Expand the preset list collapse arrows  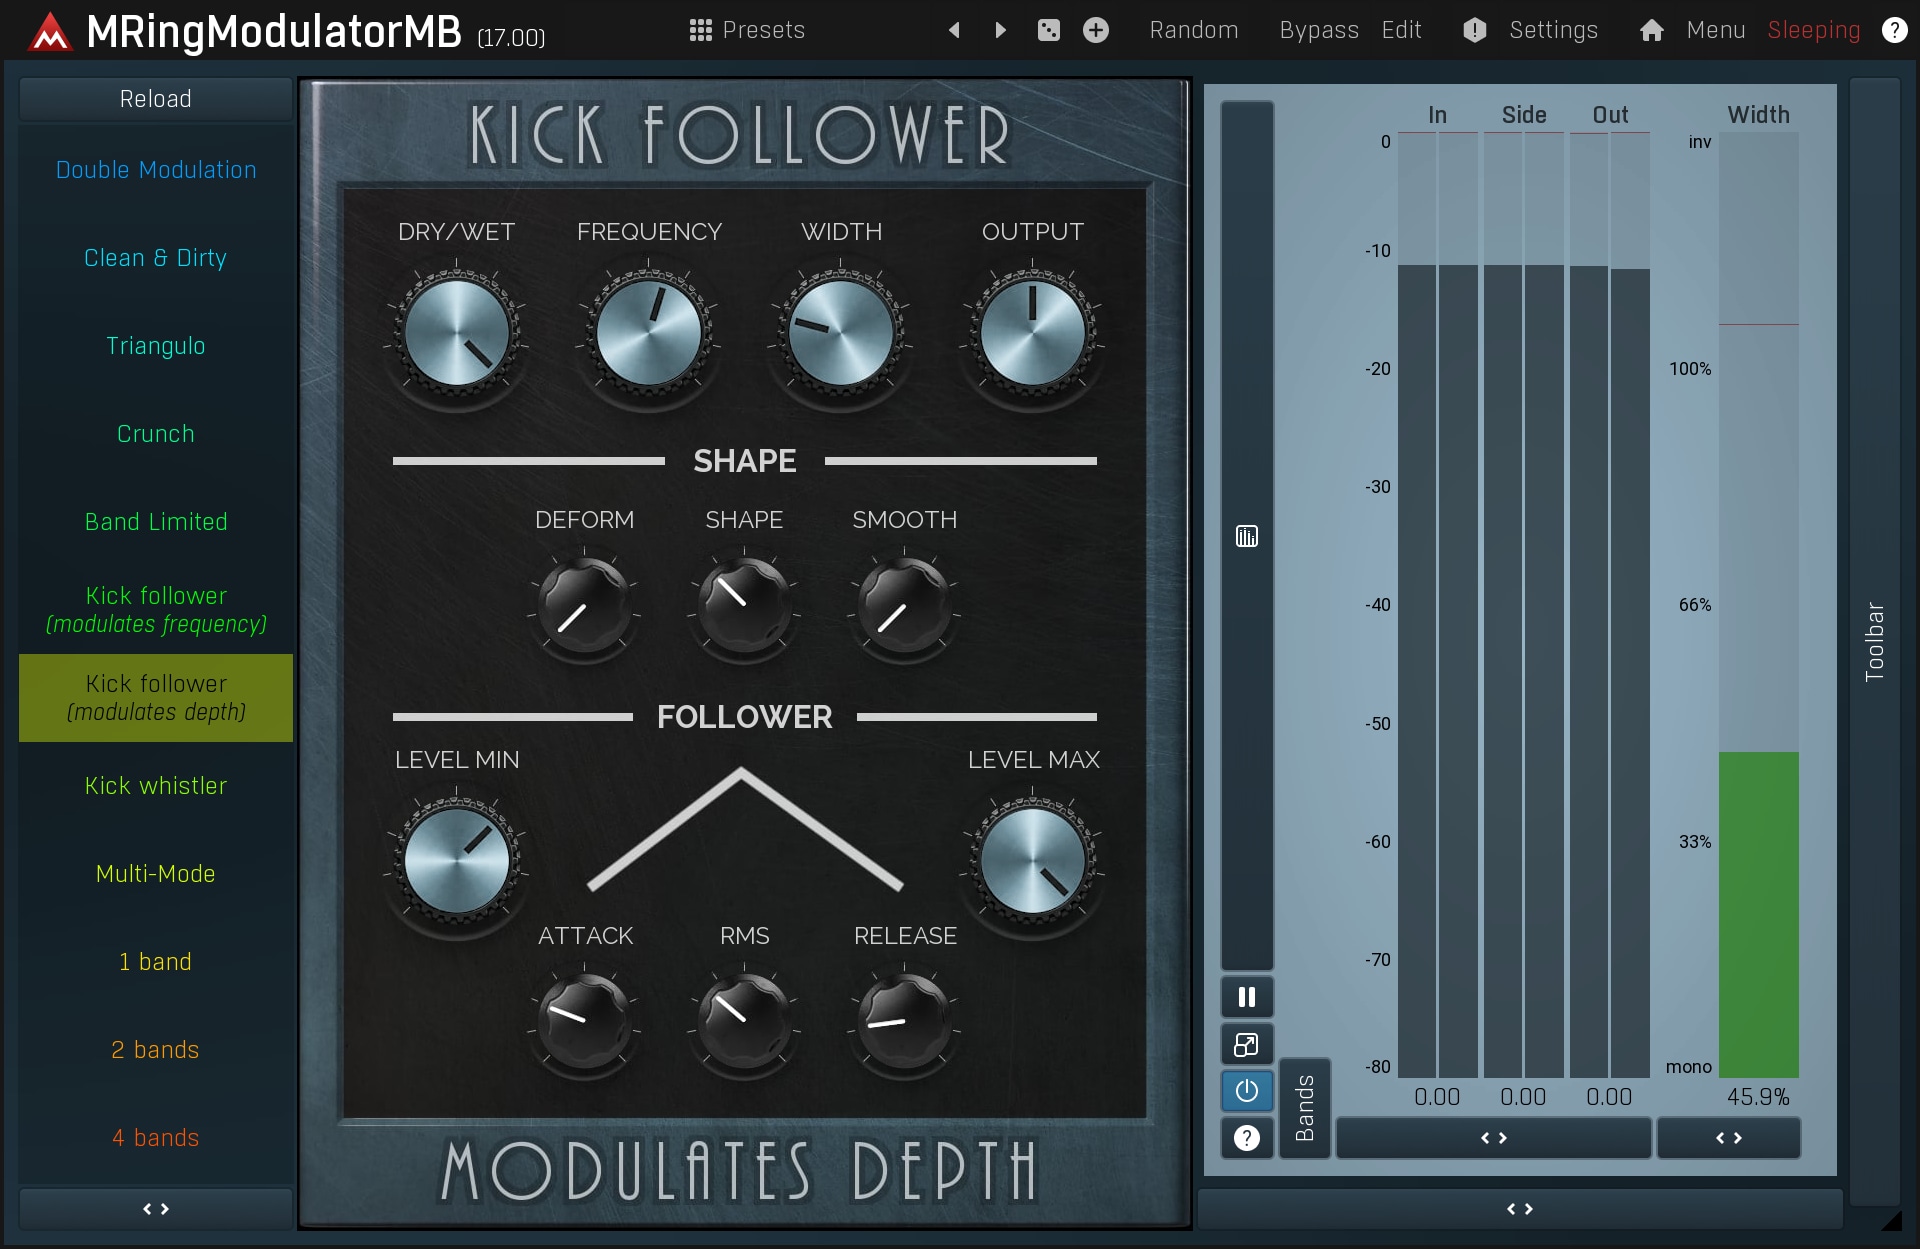(x=155, y=1209)
